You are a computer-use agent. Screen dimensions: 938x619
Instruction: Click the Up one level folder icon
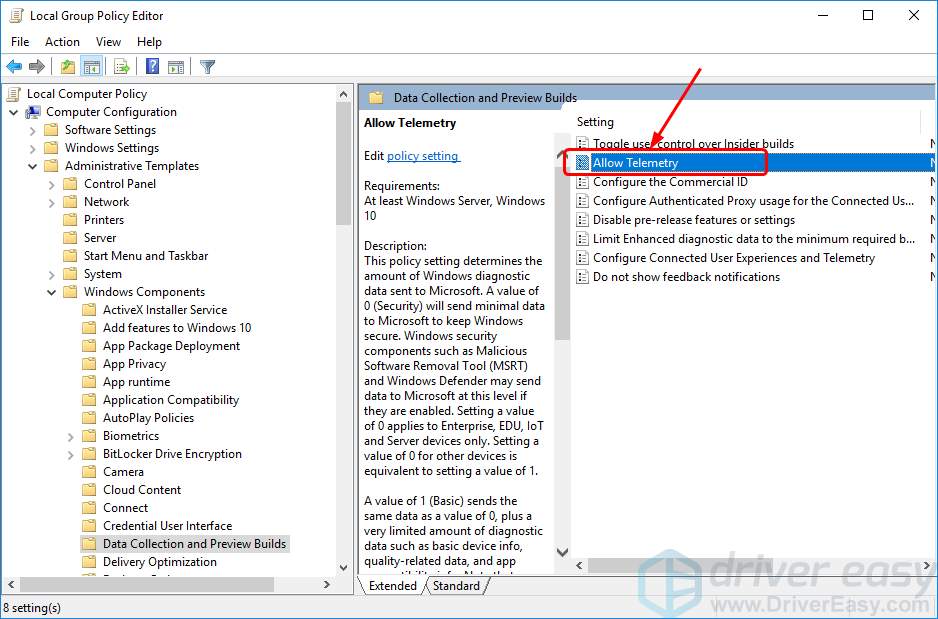[67, 66]
